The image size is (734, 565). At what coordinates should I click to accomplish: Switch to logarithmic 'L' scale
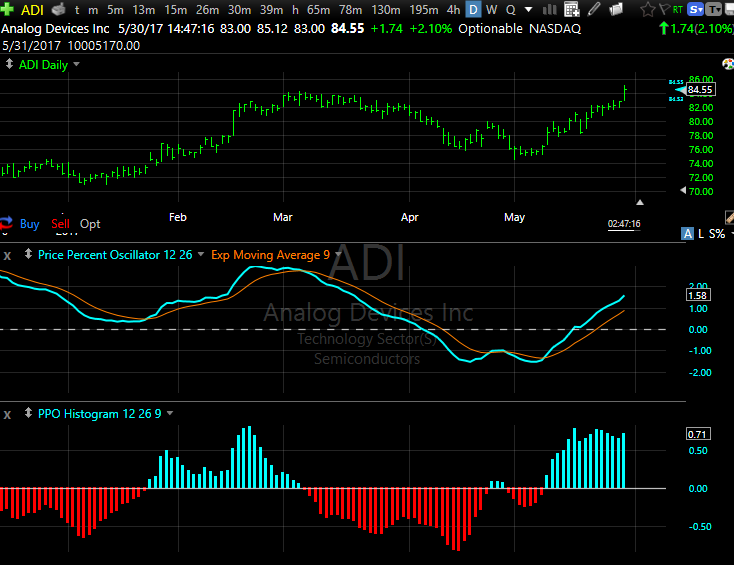pyautogui.click(x=701, y=234)
